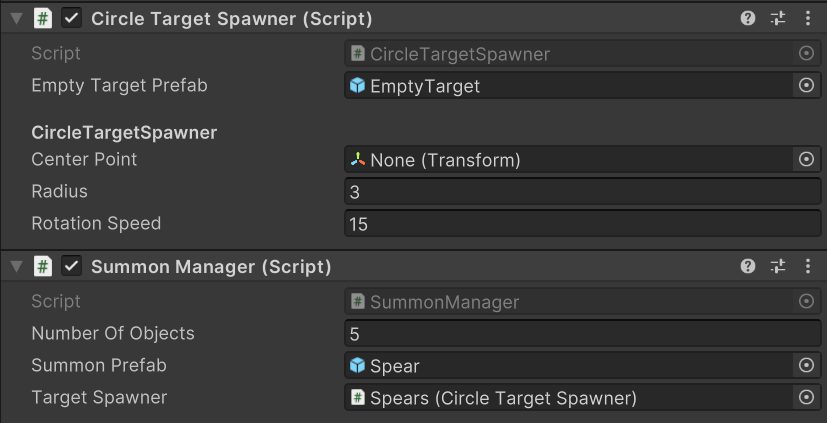This screenshot has height=423, width=827.
Task: Disable the Circle Target Spawner component
Action: (x=72, y=18)
